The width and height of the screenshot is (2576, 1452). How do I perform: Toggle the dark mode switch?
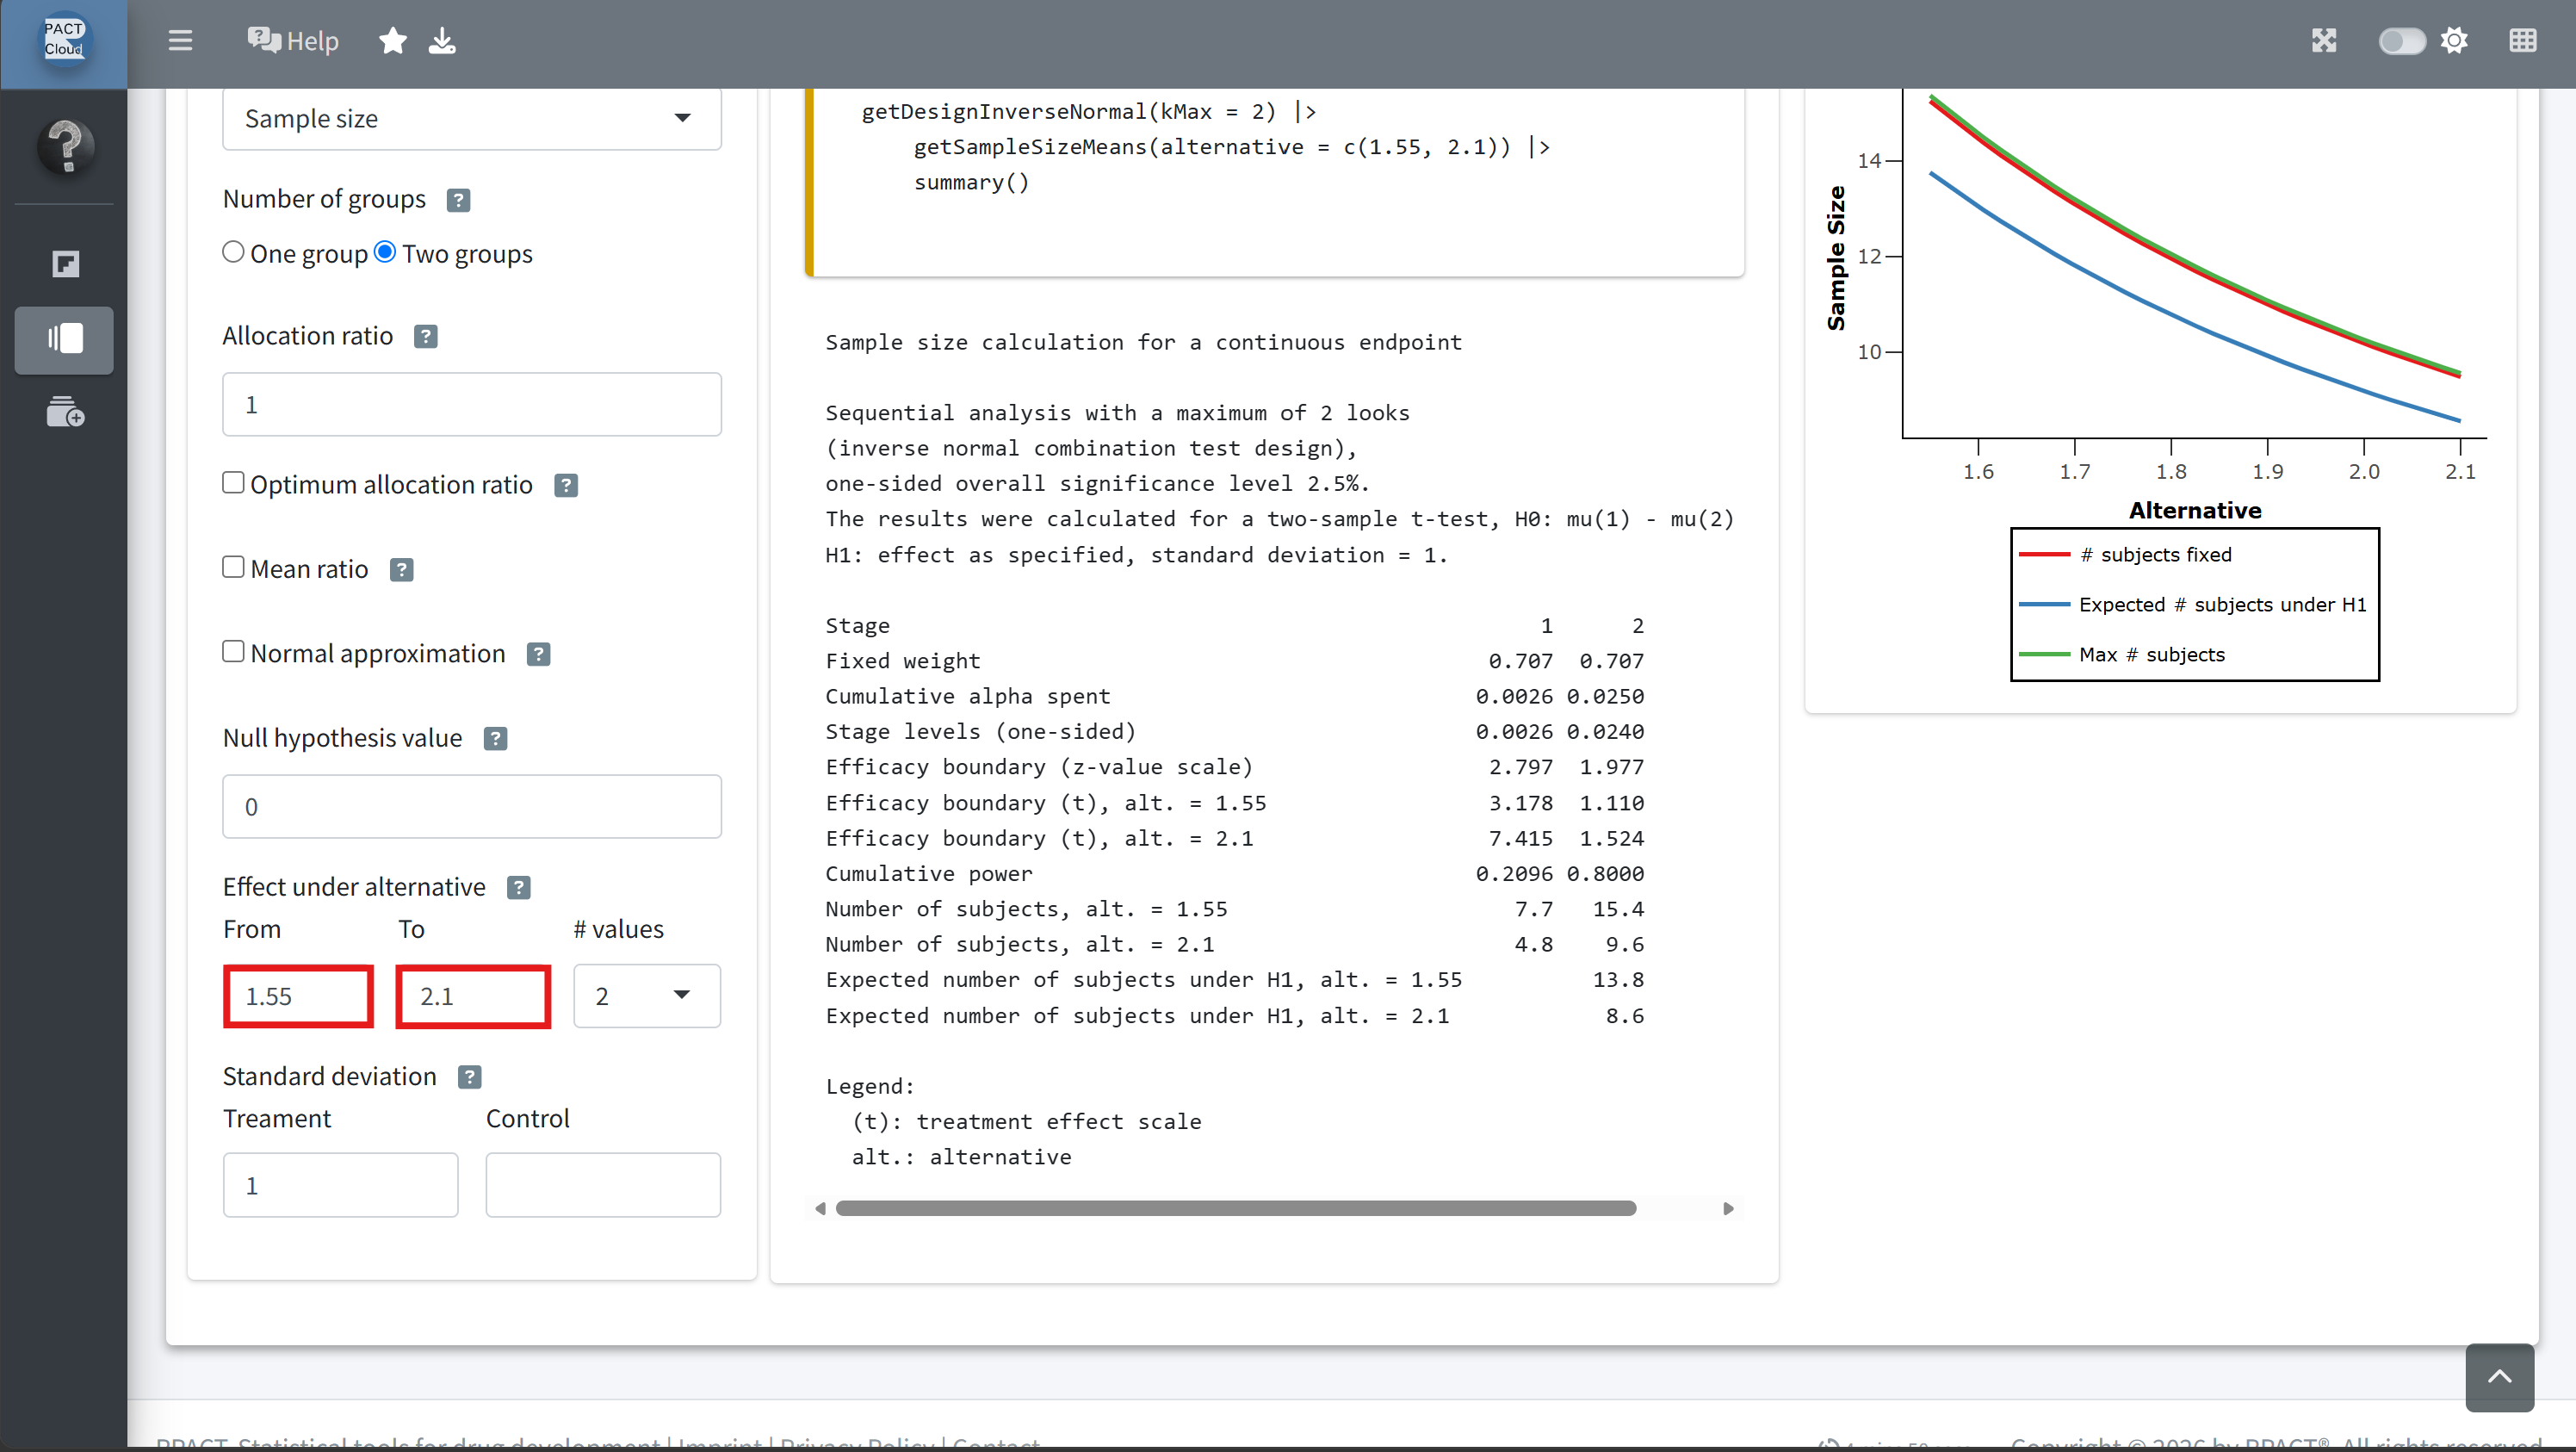pos(2401,41)
